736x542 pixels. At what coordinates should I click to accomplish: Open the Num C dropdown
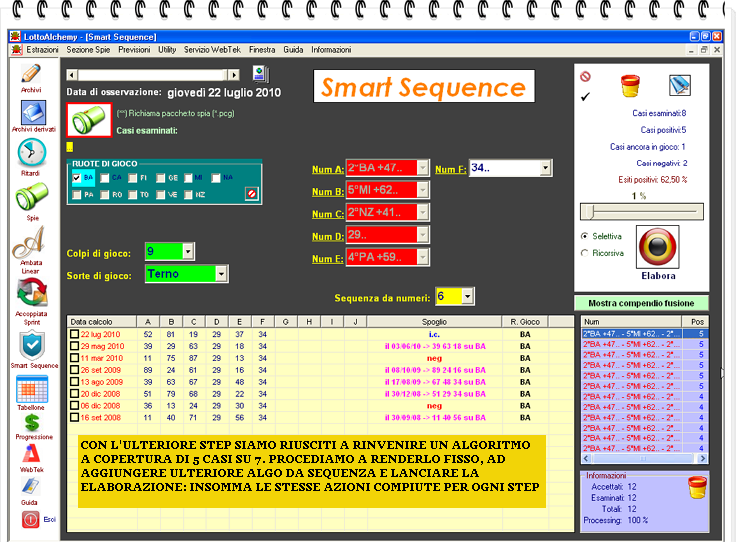coord(422,212)
